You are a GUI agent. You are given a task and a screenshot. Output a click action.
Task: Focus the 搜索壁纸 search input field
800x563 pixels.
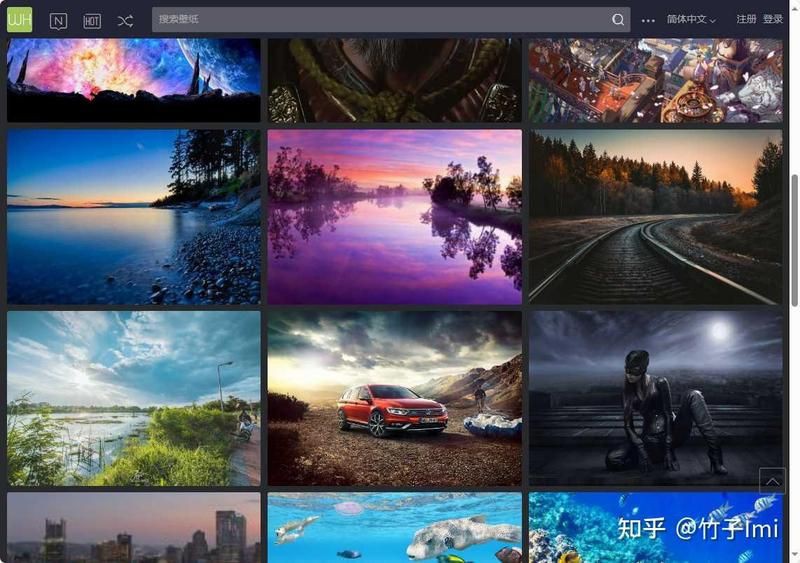[380, 20]
